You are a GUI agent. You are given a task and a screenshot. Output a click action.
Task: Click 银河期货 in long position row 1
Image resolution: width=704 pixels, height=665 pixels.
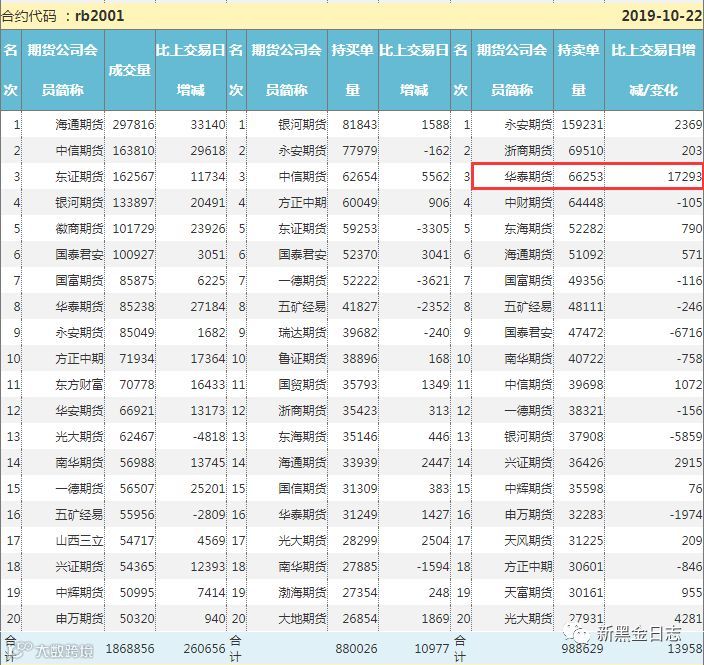(x=302, y=124)
